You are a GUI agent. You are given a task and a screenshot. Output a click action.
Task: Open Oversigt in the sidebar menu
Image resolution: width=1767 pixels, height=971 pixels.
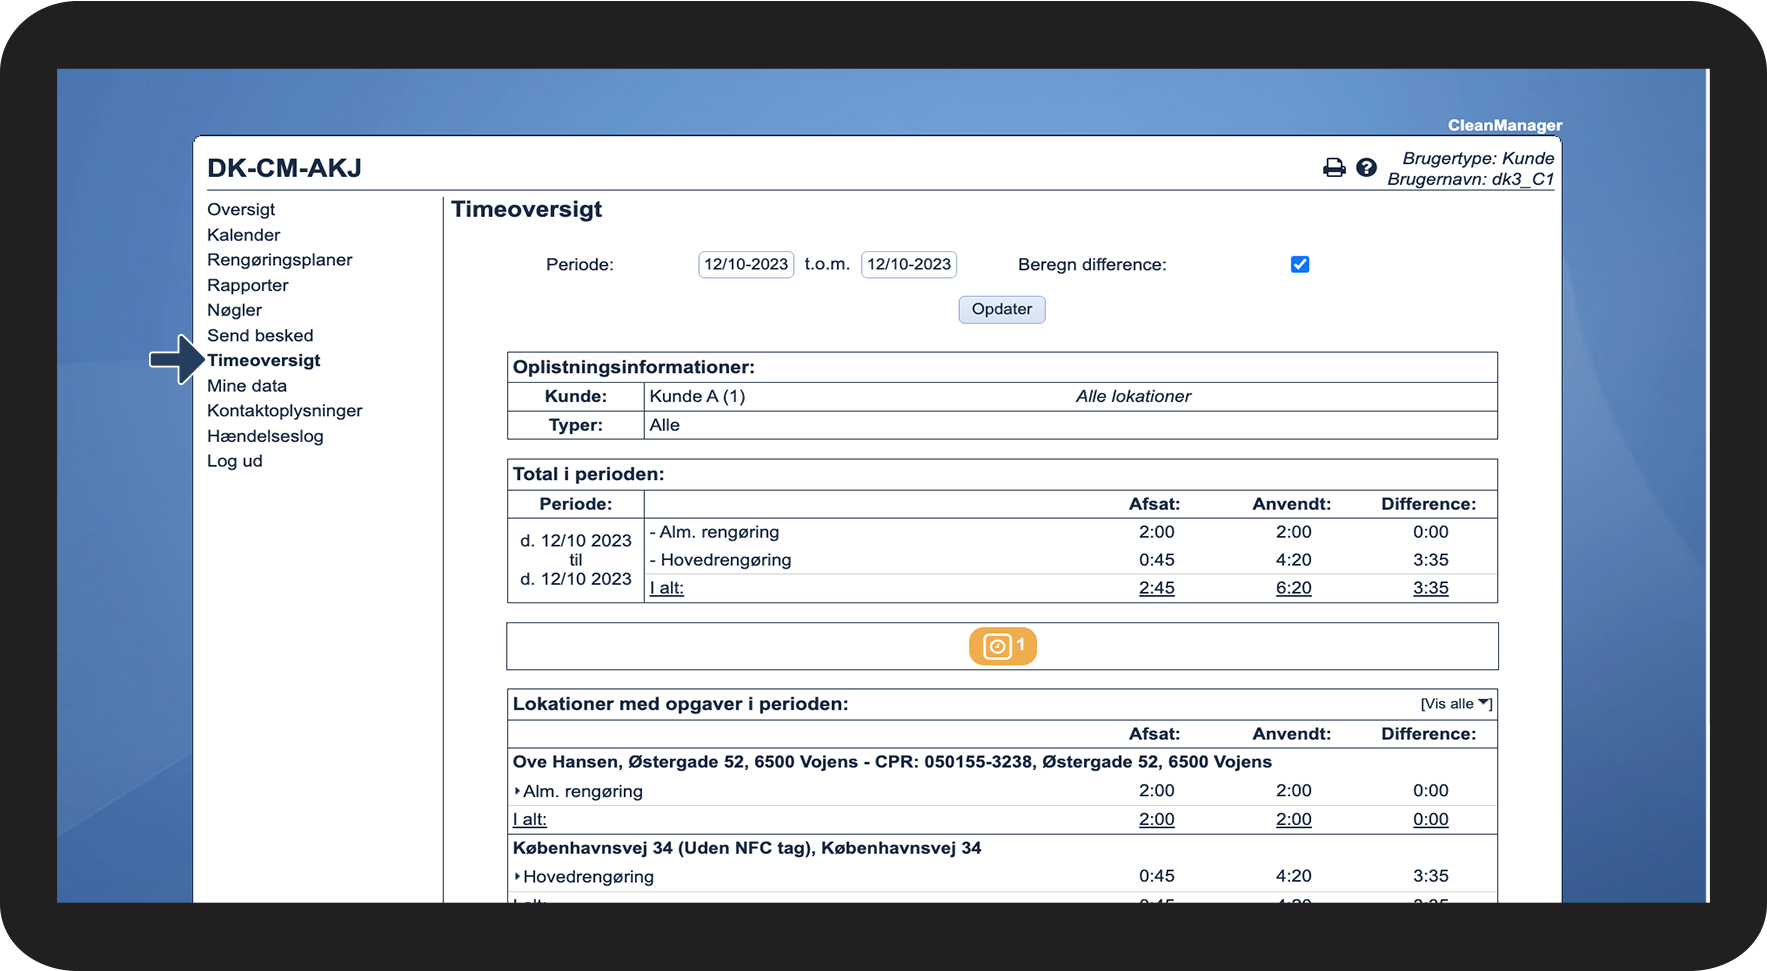coord(241,210)
